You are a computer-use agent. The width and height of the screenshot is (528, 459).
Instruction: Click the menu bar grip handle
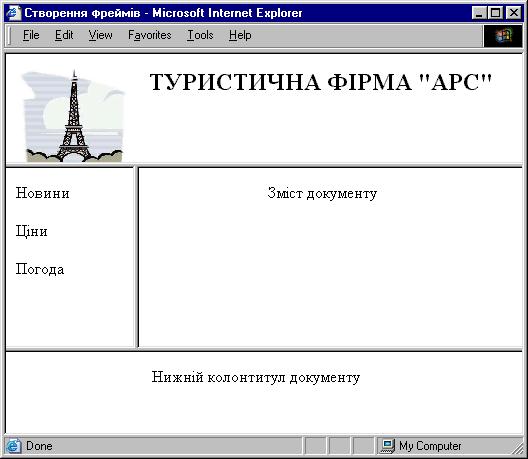click(9, 36)
